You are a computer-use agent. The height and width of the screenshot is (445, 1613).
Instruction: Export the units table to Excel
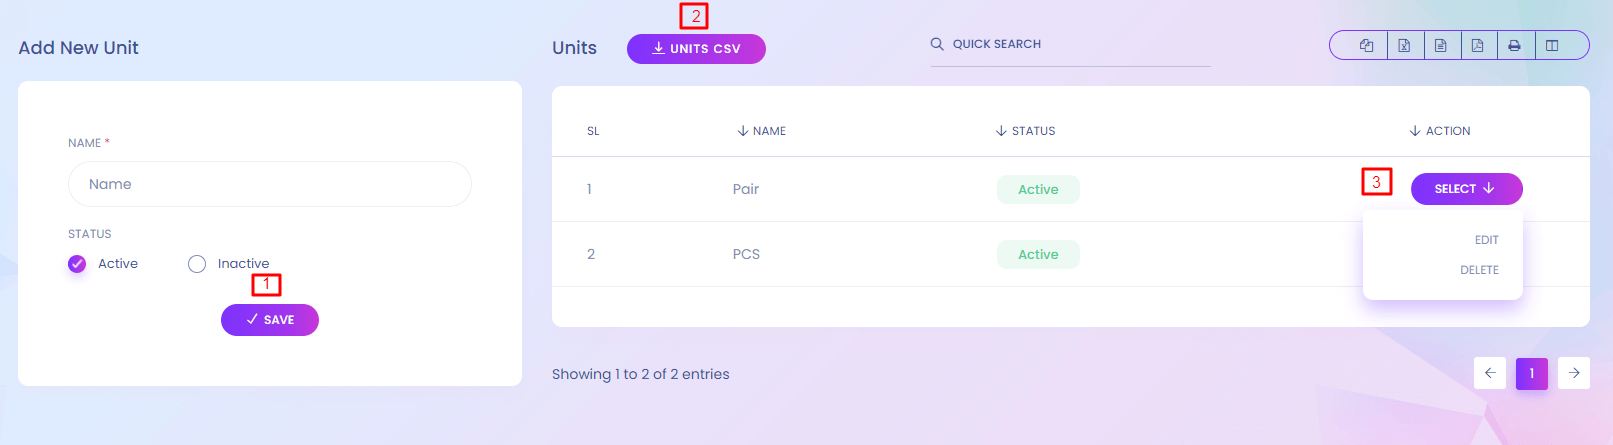coord(1404,45)
